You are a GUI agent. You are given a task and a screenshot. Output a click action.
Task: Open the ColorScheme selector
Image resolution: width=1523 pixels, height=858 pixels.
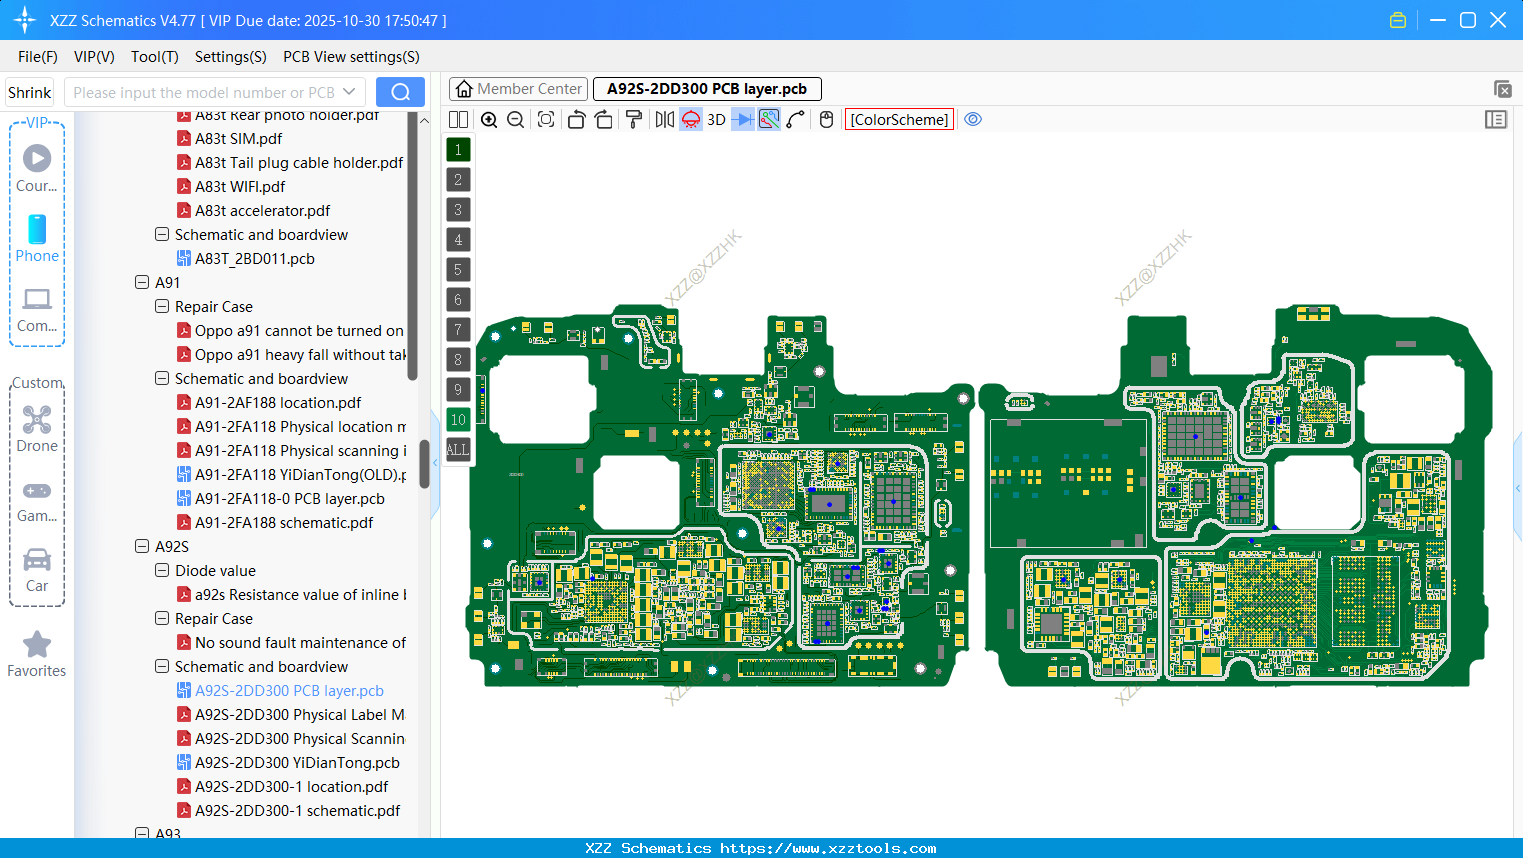coord(898,119)
